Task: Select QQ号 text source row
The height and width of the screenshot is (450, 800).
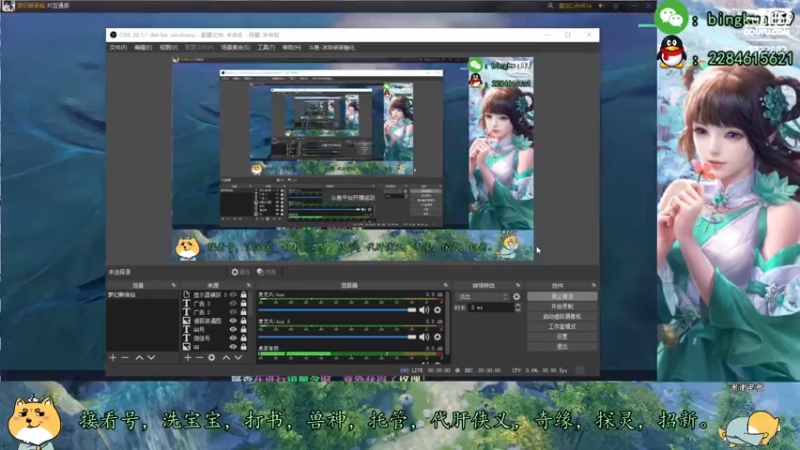Action: (217, 329)
